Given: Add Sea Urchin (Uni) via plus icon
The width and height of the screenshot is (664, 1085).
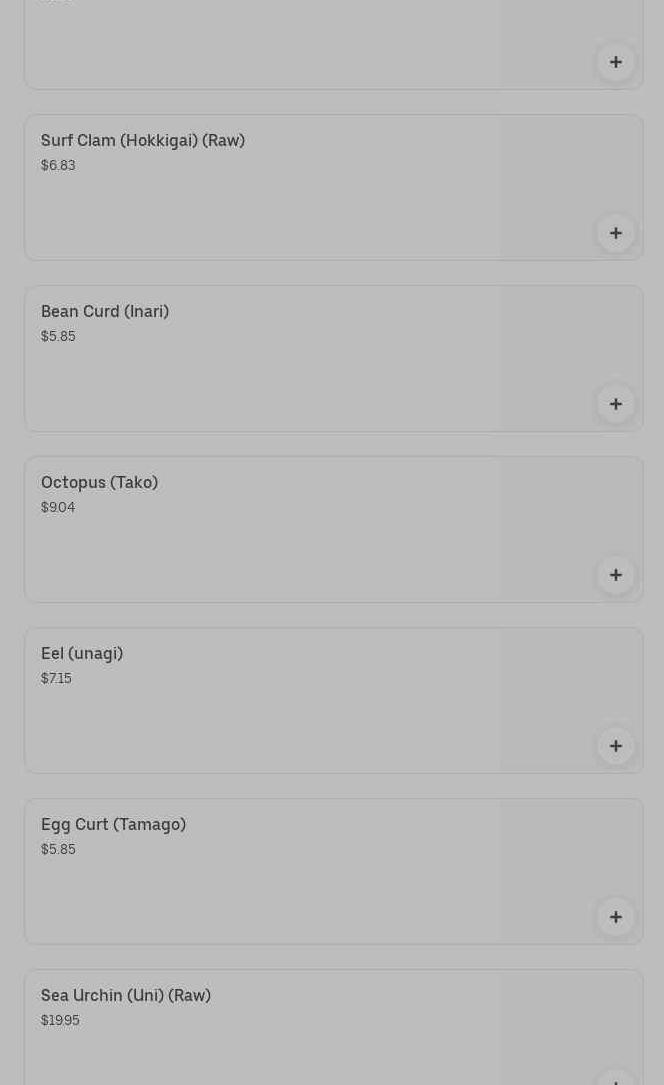Looking at the screenshot, I should click(x=616, y=1078).
